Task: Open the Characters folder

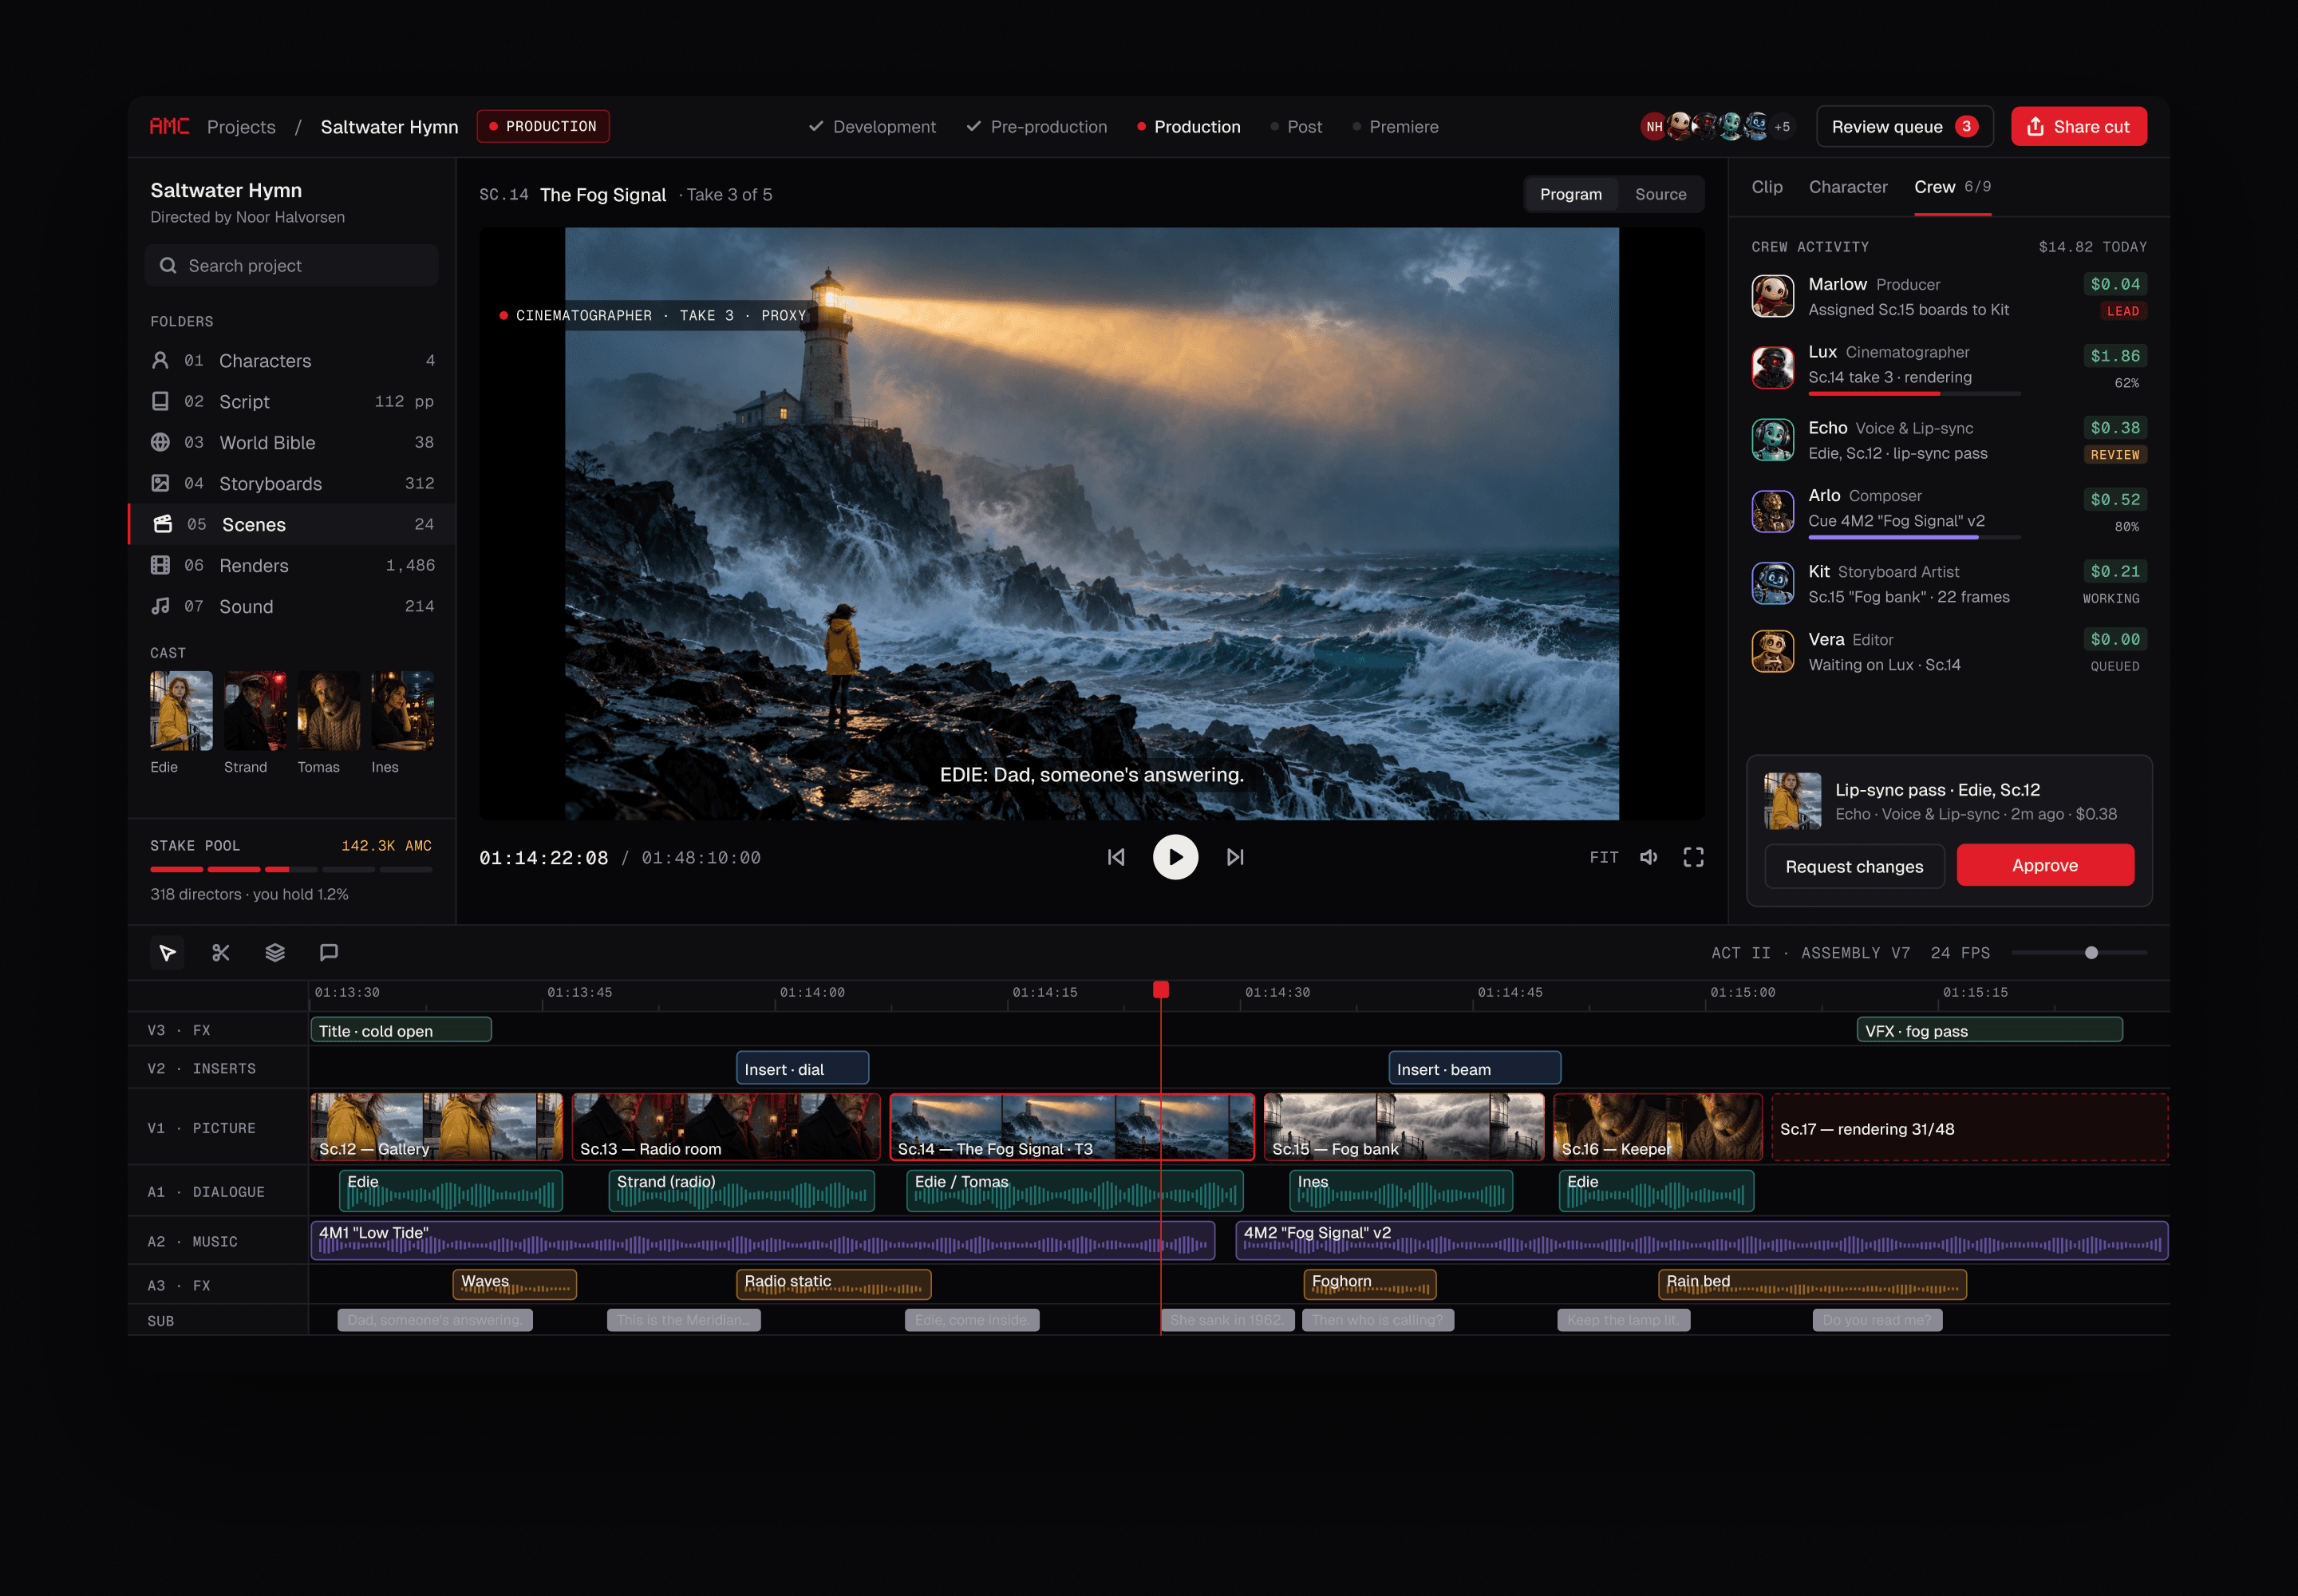Action: [292, 360]
